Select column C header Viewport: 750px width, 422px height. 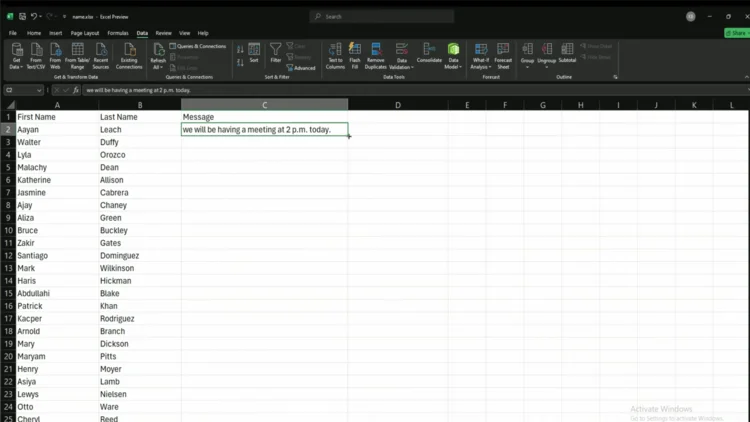click(265, 105)
